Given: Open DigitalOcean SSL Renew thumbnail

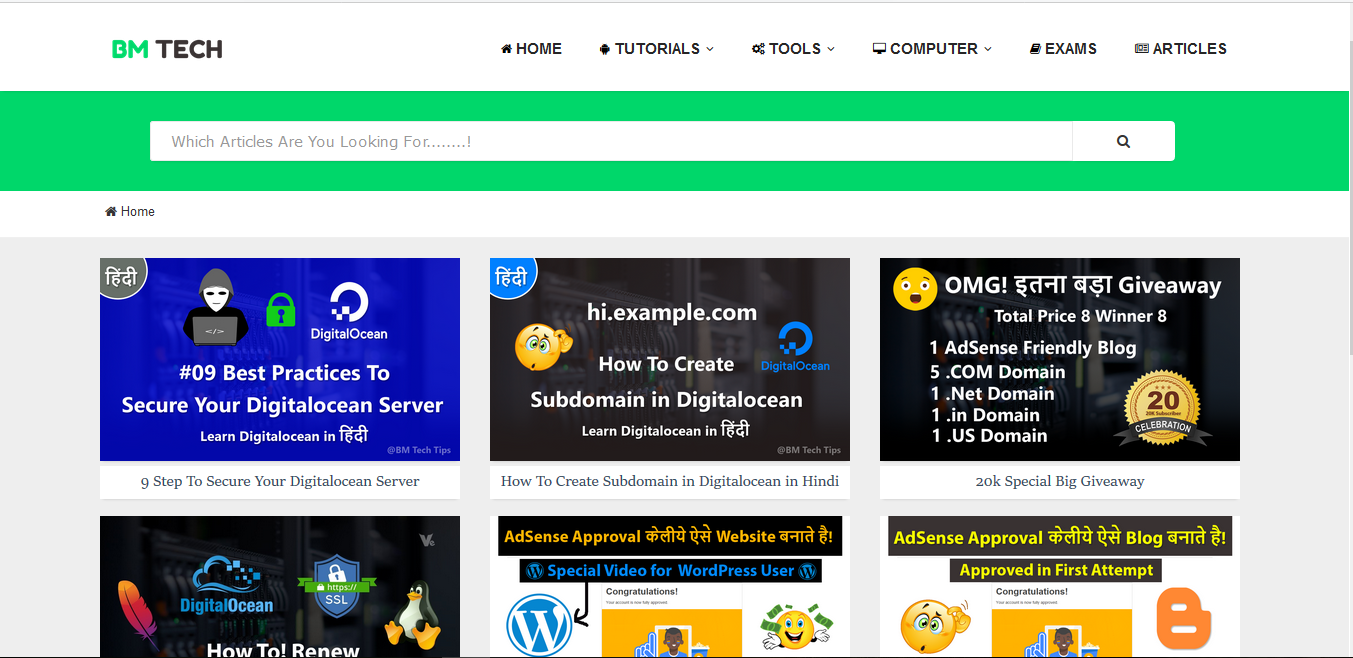Looking at the screenshot, I should tap(280, 587).
